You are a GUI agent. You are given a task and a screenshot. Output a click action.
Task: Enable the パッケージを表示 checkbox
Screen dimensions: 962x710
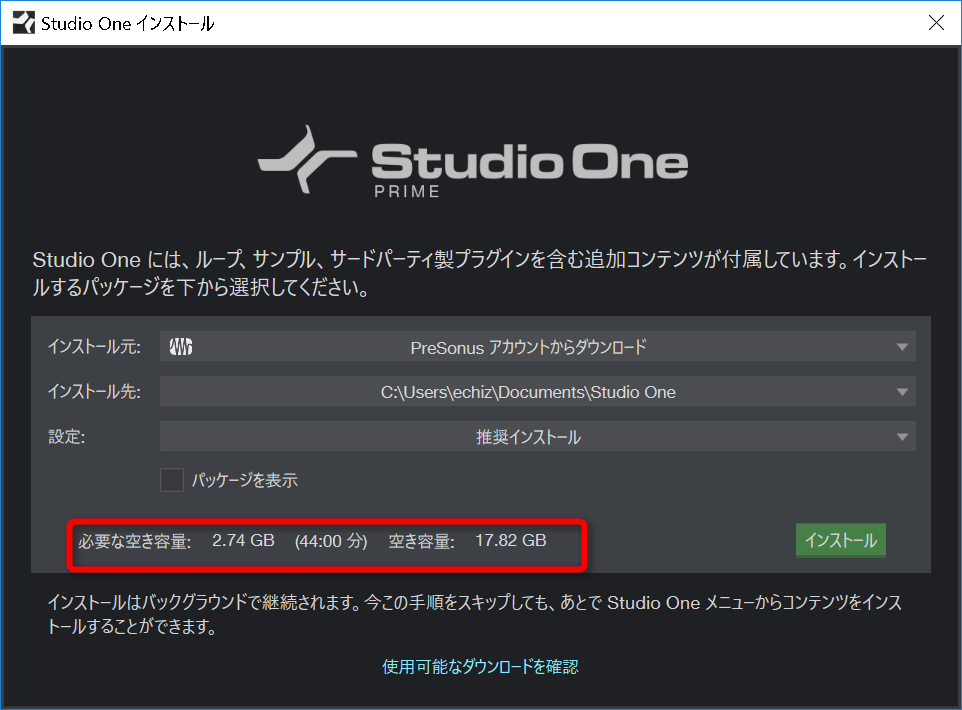171,480
